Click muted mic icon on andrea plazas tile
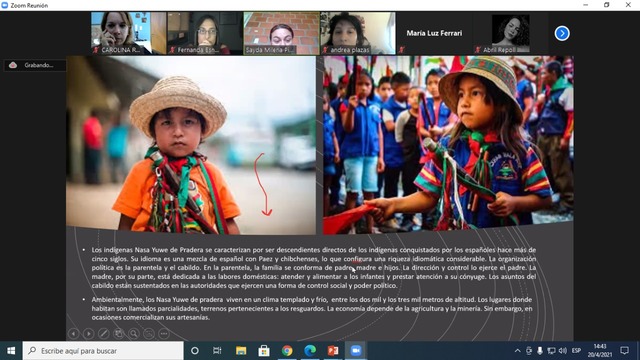 (x=325, y=50)
